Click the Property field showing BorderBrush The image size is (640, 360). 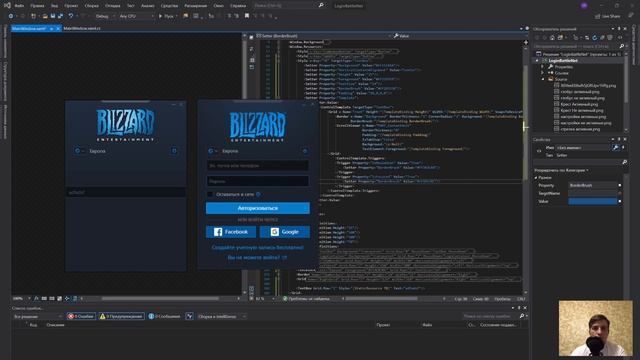(x=593, y=185)
